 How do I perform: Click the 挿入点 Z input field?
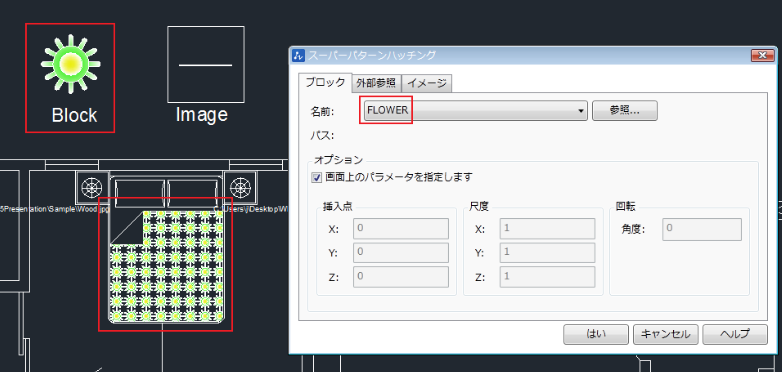(x=401, y=277)
